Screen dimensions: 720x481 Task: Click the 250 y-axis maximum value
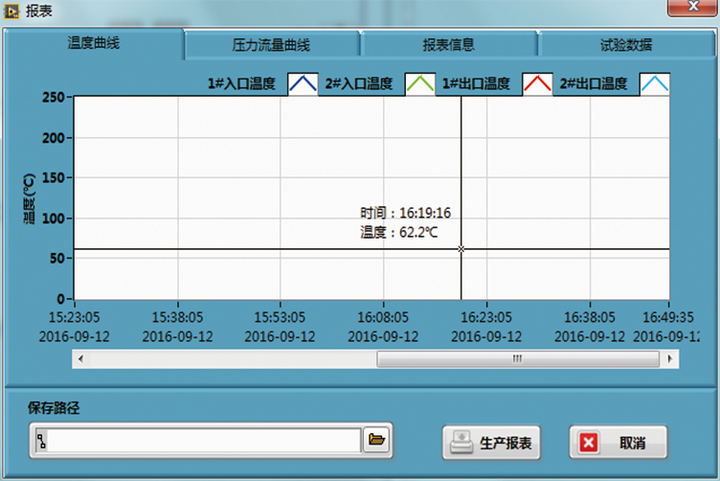pos(53,97)
